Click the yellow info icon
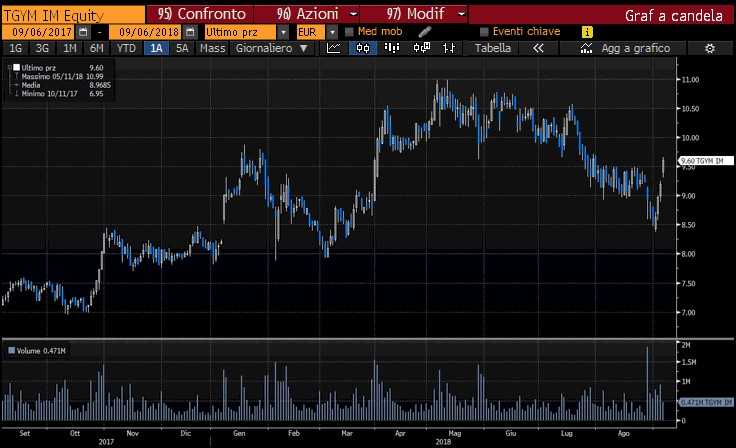 587,32
